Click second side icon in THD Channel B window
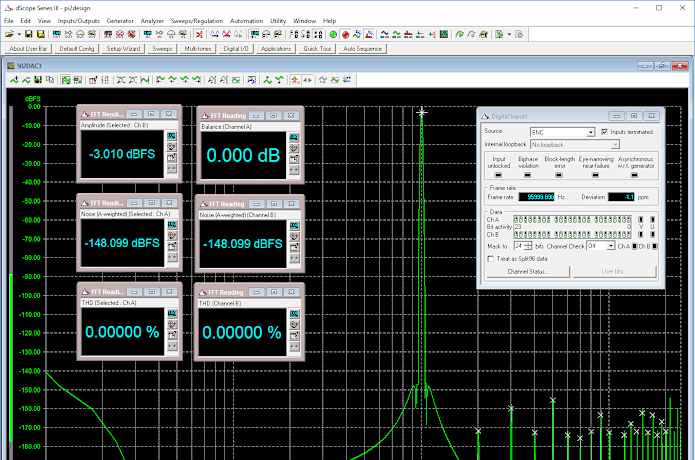The image size is (695, 460). pos(292,325)
